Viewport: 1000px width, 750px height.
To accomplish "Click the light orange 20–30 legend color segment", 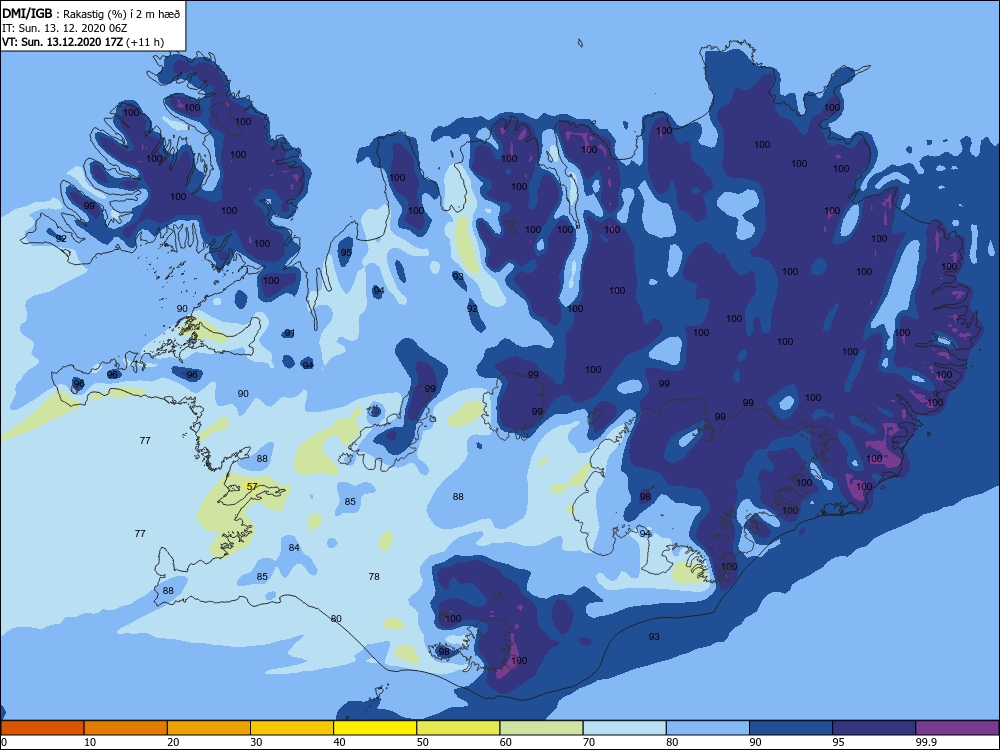I will tap(209, 728).
